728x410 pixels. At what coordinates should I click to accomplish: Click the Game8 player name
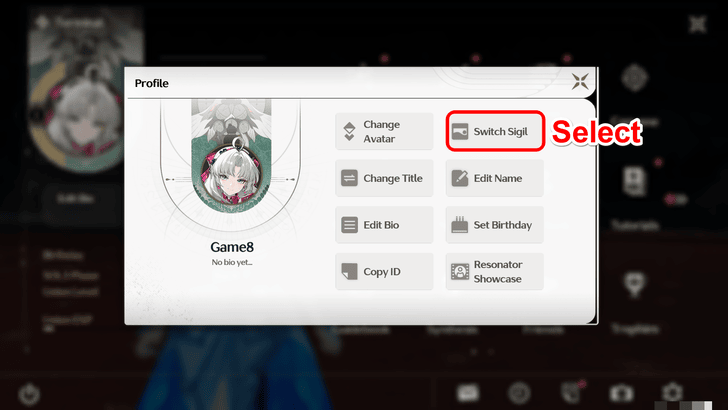click(x=232, y=247)
